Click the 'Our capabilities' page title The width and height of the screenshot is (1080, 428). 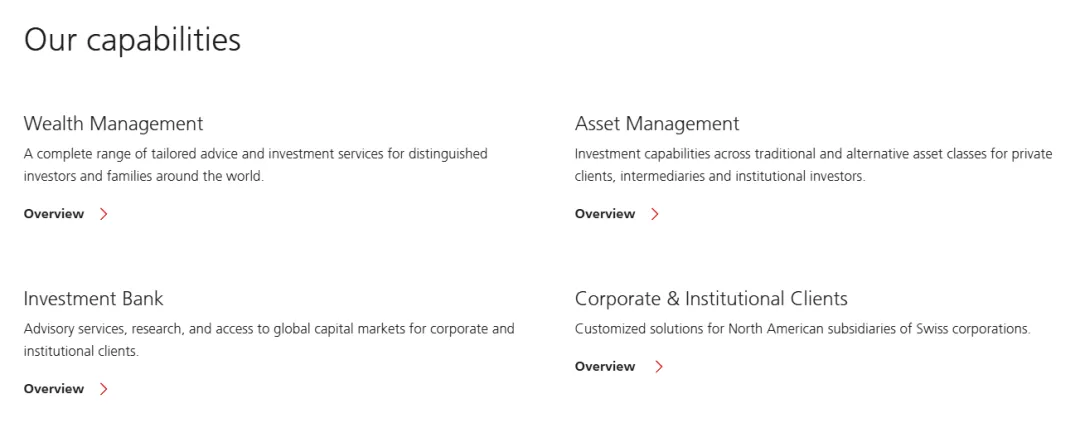pos(132,41)
